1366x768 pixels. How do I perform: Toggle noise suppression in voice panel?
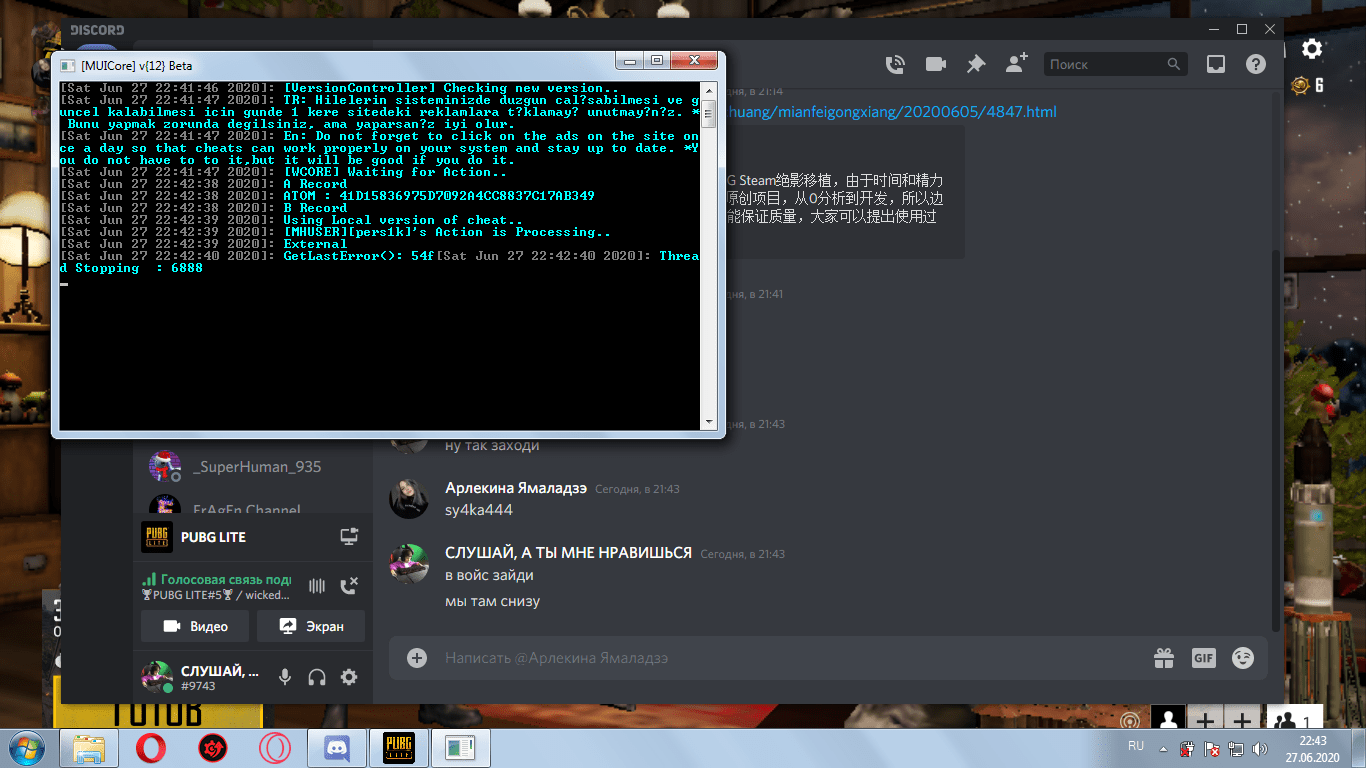[317, 587]
